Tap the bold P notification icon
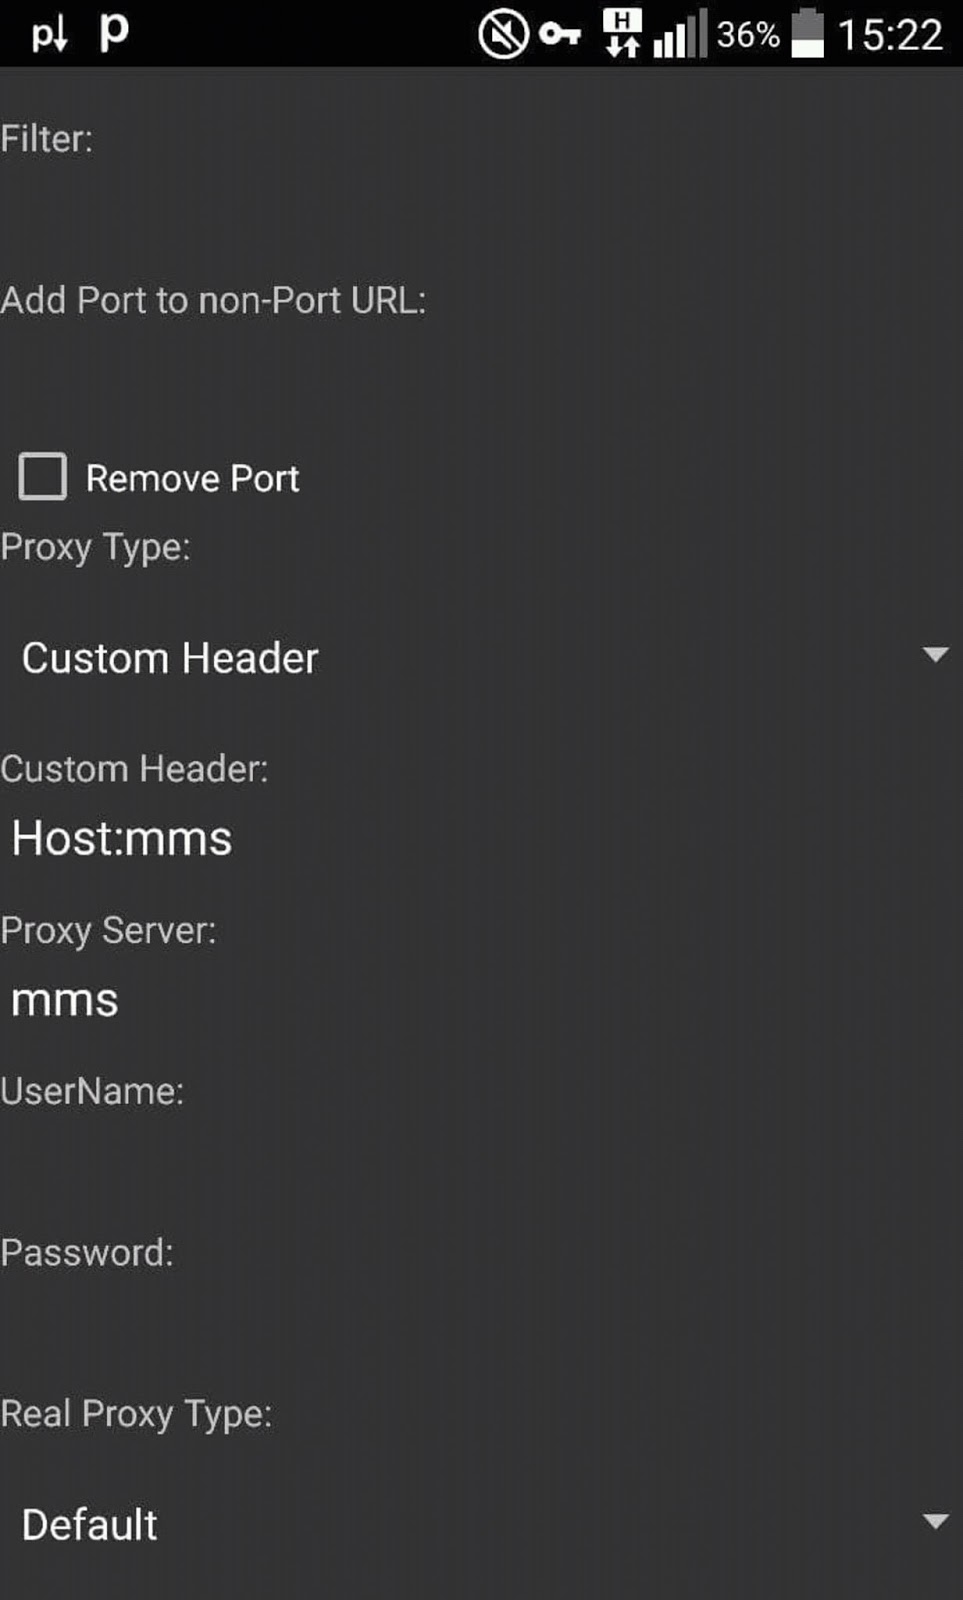 click(114, 32)
